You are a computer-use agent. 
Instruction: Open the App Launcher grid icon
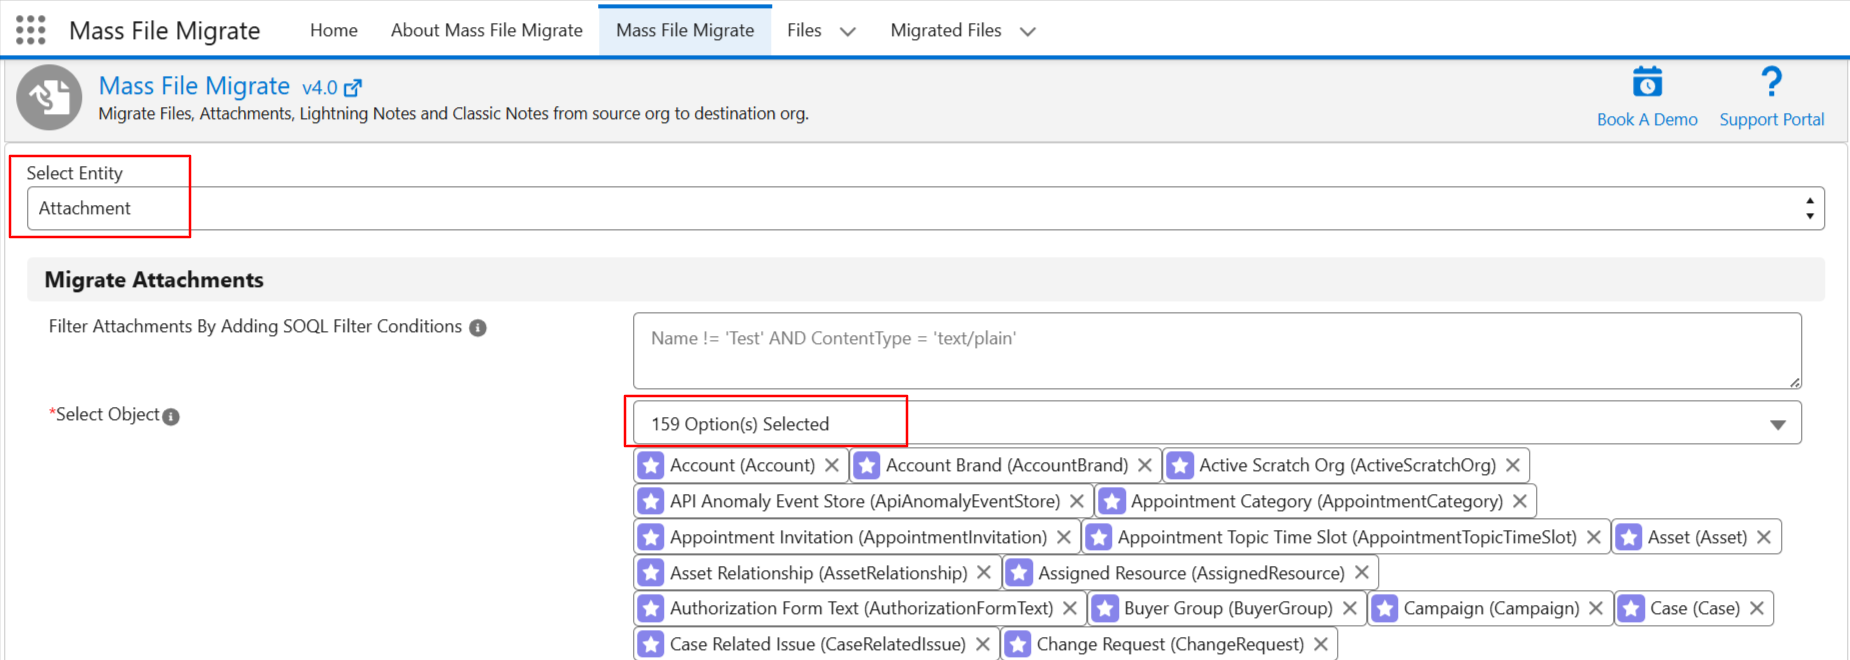(x=31, y=30)
